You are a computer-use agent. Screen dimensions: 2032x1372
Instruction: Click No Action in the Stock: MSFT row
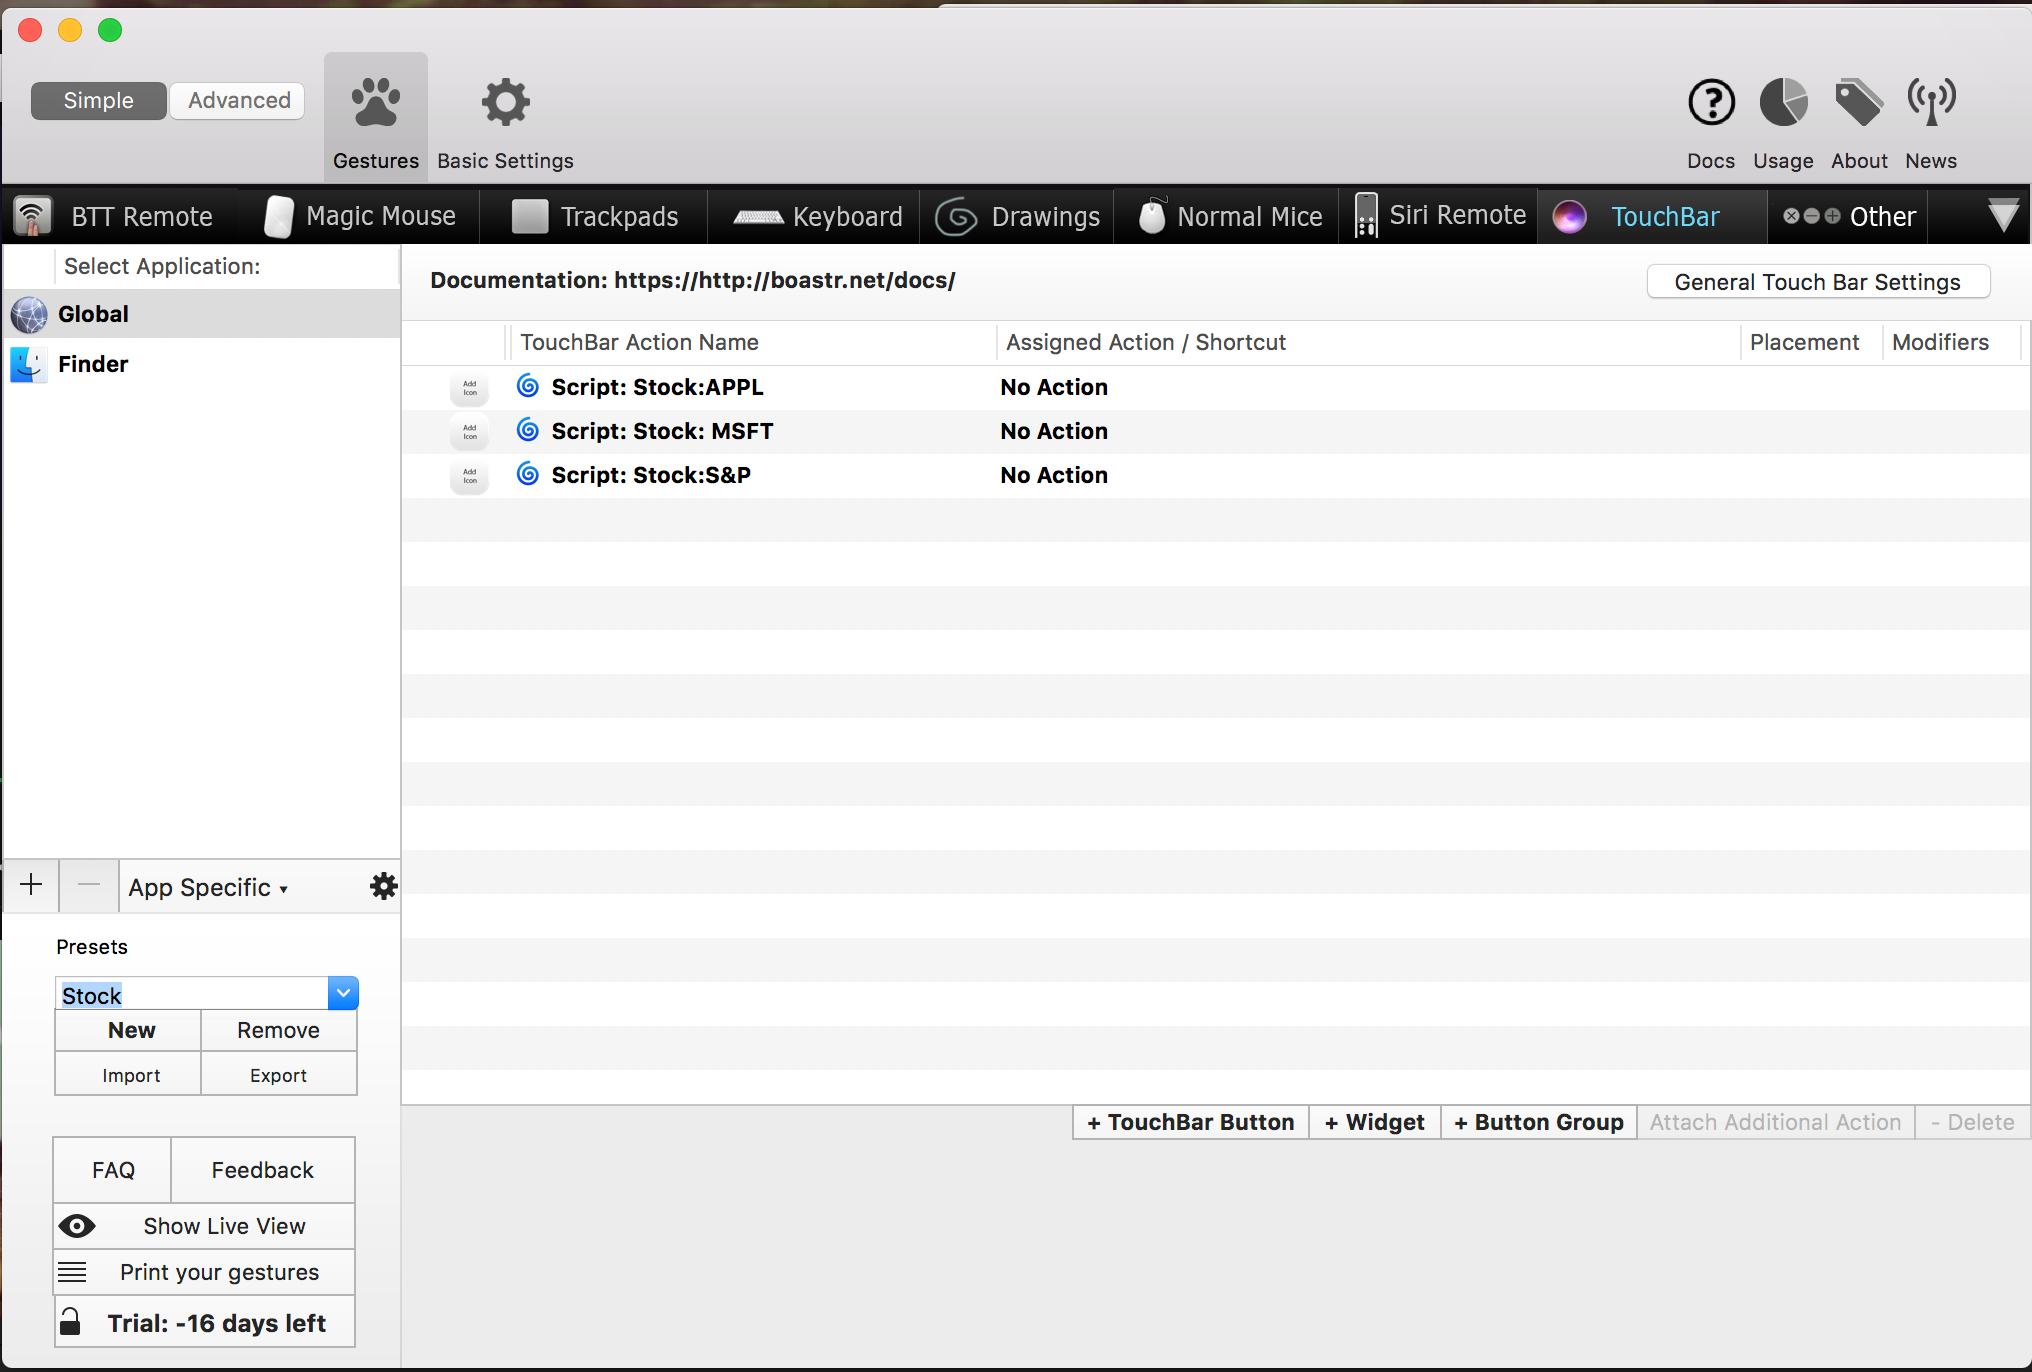tap(1054, 431)
